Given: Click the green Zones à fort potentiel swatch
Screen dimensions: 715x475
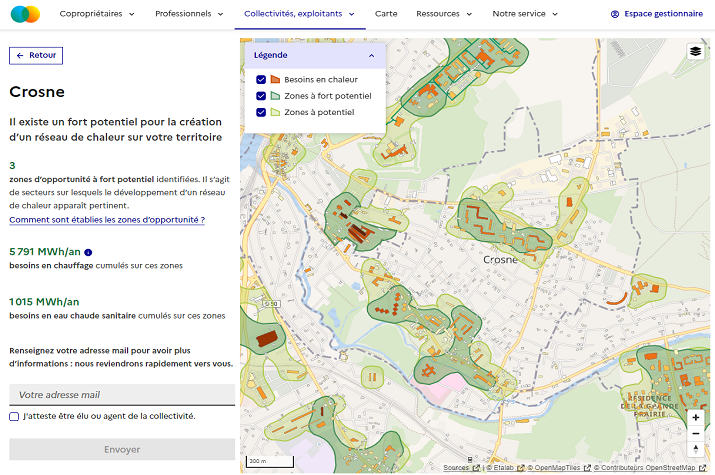Looking at the screenshot, I should (x=275, y=96).
